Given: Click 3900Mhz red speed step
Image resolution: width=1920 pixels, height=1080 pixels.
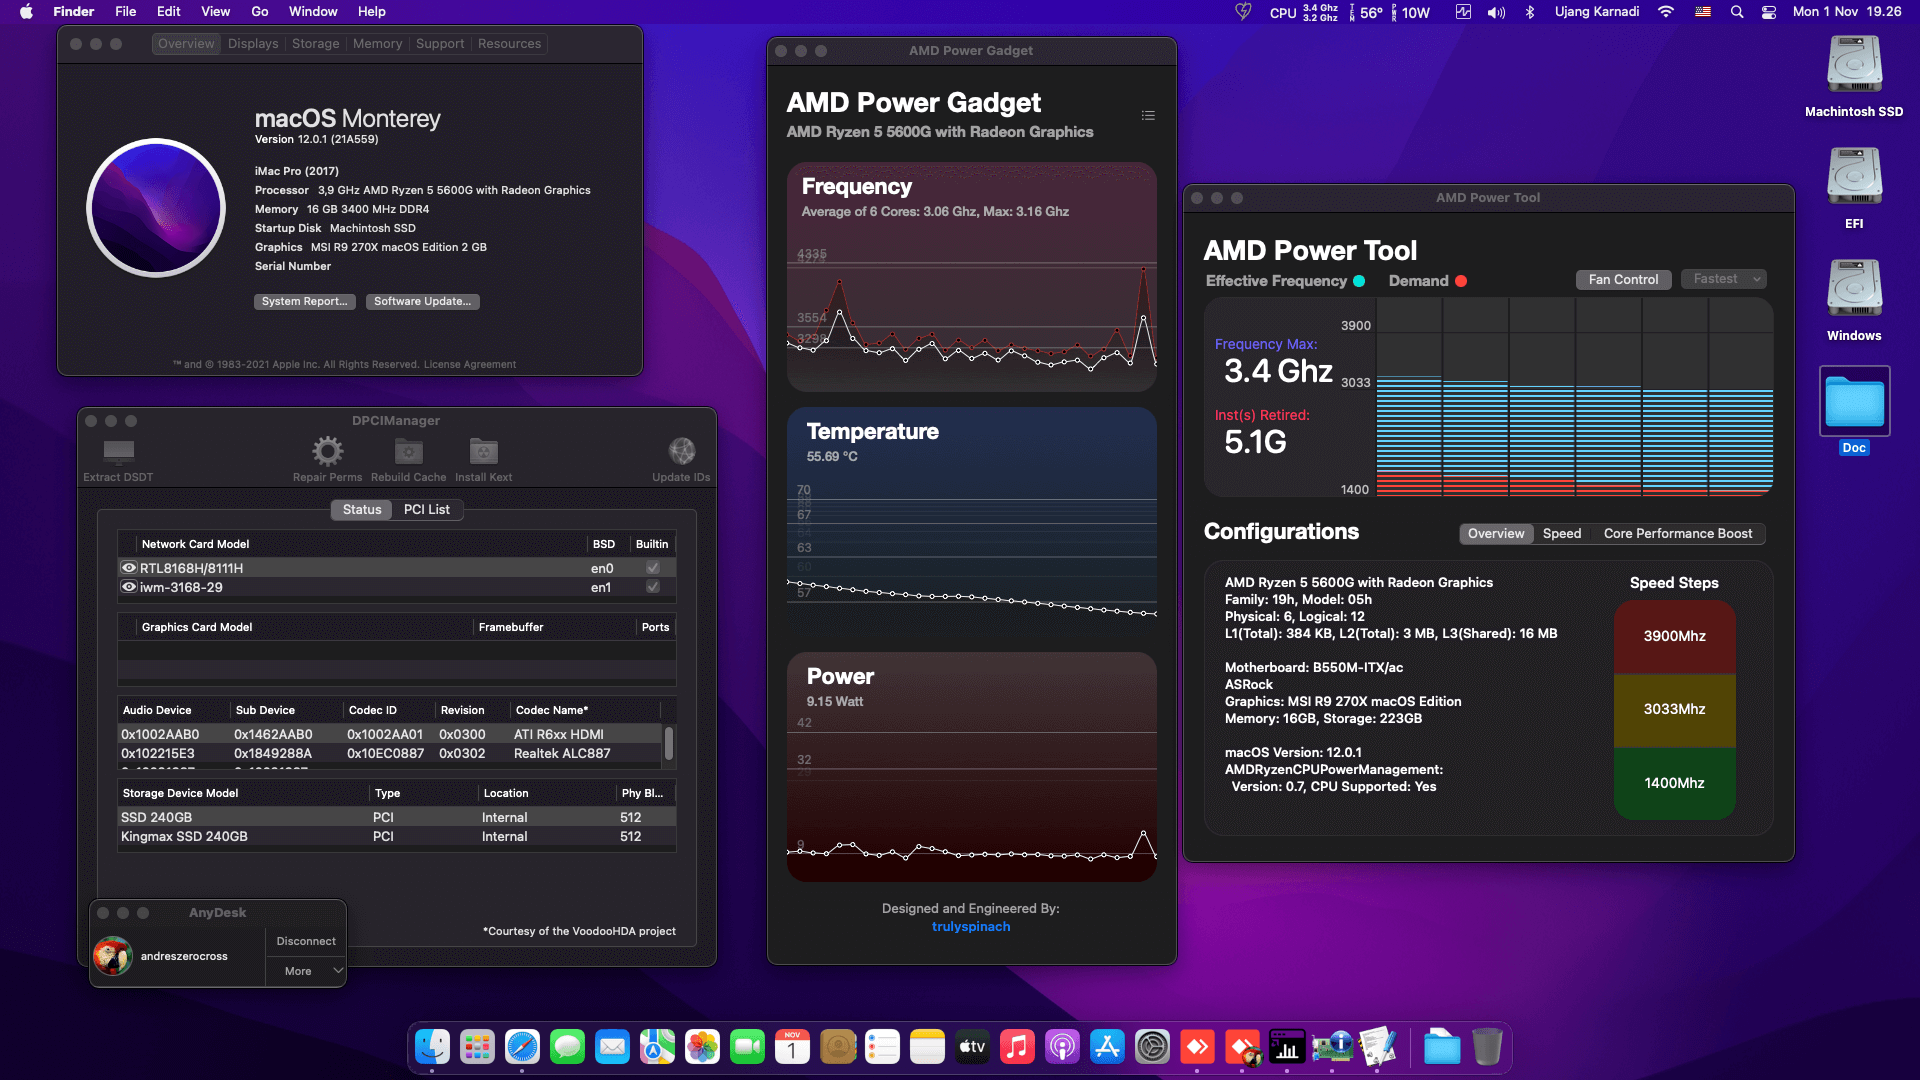Looking at the screenshot, I should [x=1674, y=637].
